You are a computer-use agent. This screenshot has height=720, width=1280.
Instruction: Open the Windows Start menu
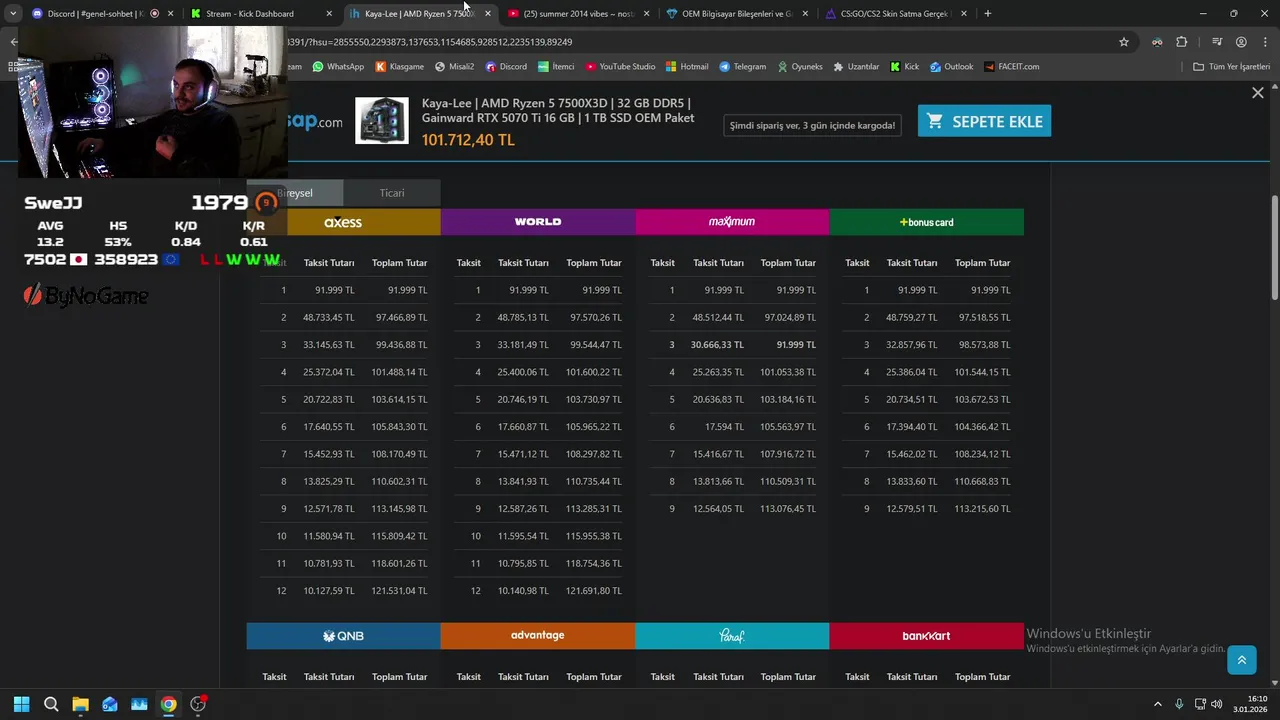[x=22, y=704]
